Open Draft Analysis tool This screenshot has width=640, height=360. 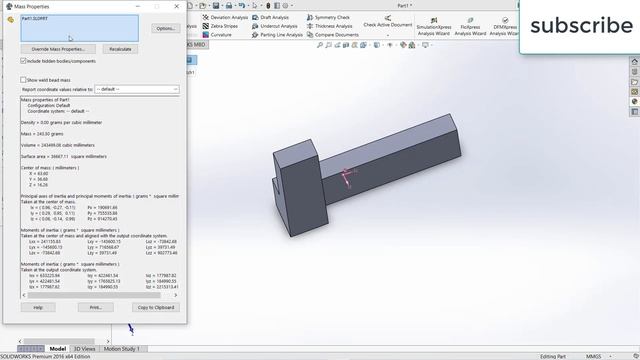(x=271, y=18)
